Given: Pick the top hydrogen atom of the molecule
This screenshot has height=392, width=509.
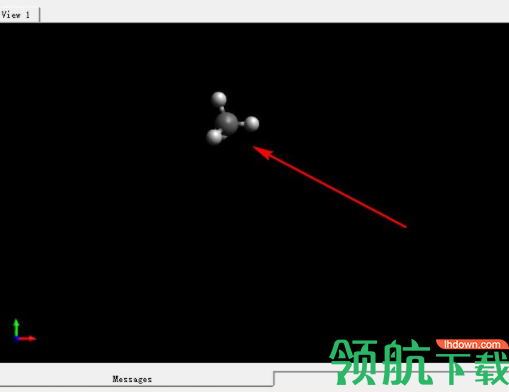Looking at the screenshot, I should [x=219, y=99].
